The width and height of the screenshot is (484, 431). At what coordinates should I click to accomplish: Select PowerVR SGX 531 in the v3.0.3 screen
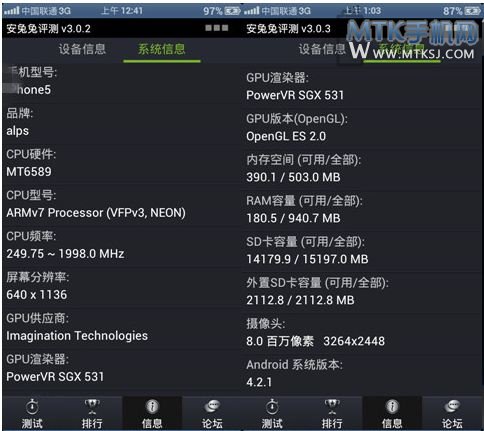pos(295,95)
